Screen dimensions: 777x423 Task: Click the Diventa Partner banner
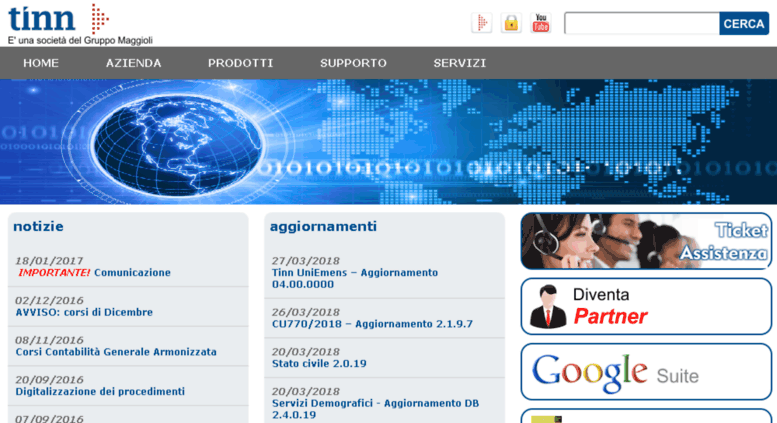click(646, 307)
